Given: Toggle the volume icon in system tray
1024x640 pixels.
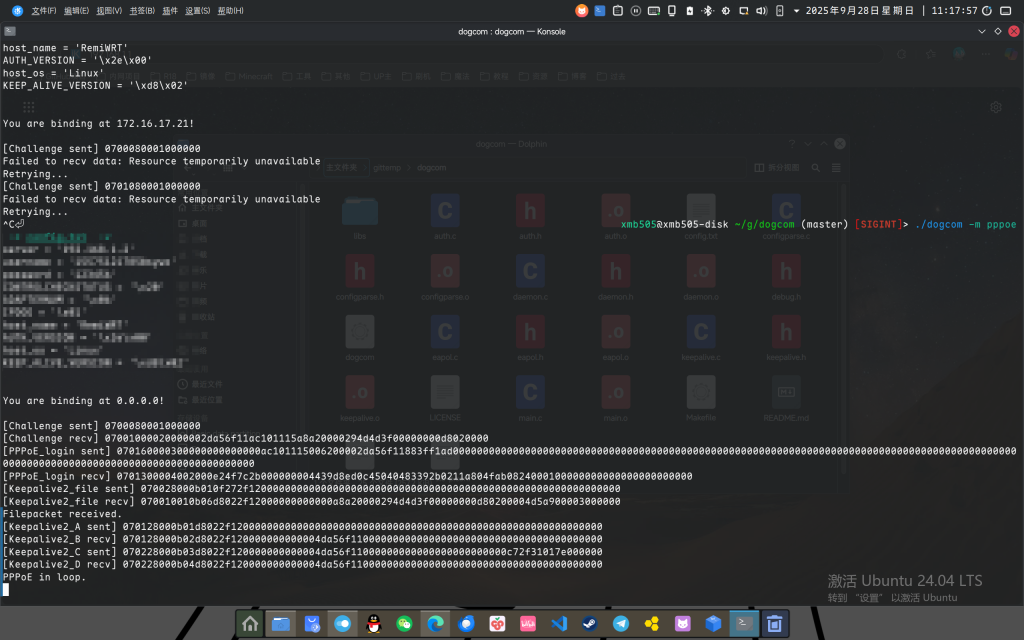Looking at the screenshot, I should [x=761, y=11].
